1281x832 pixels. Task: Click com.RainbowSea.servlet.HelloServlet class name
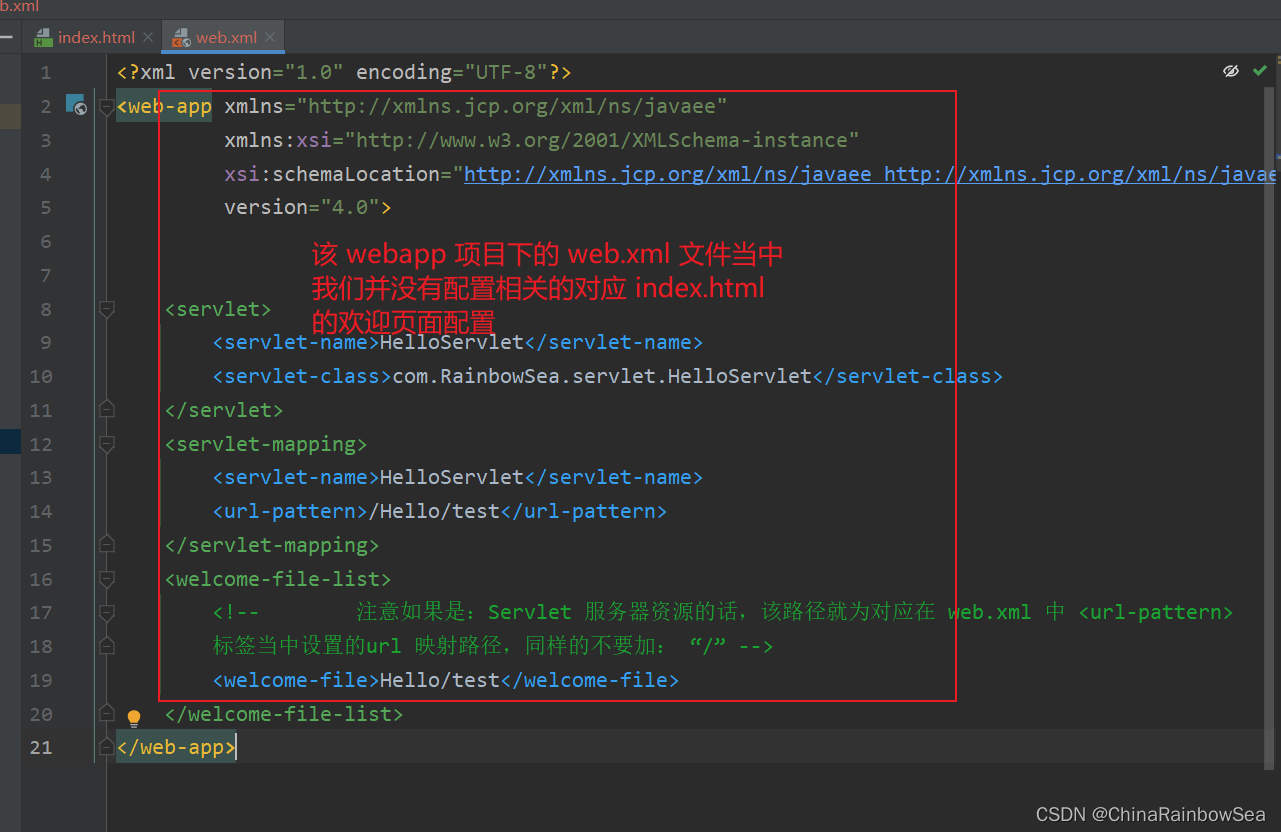pos(602,376)
